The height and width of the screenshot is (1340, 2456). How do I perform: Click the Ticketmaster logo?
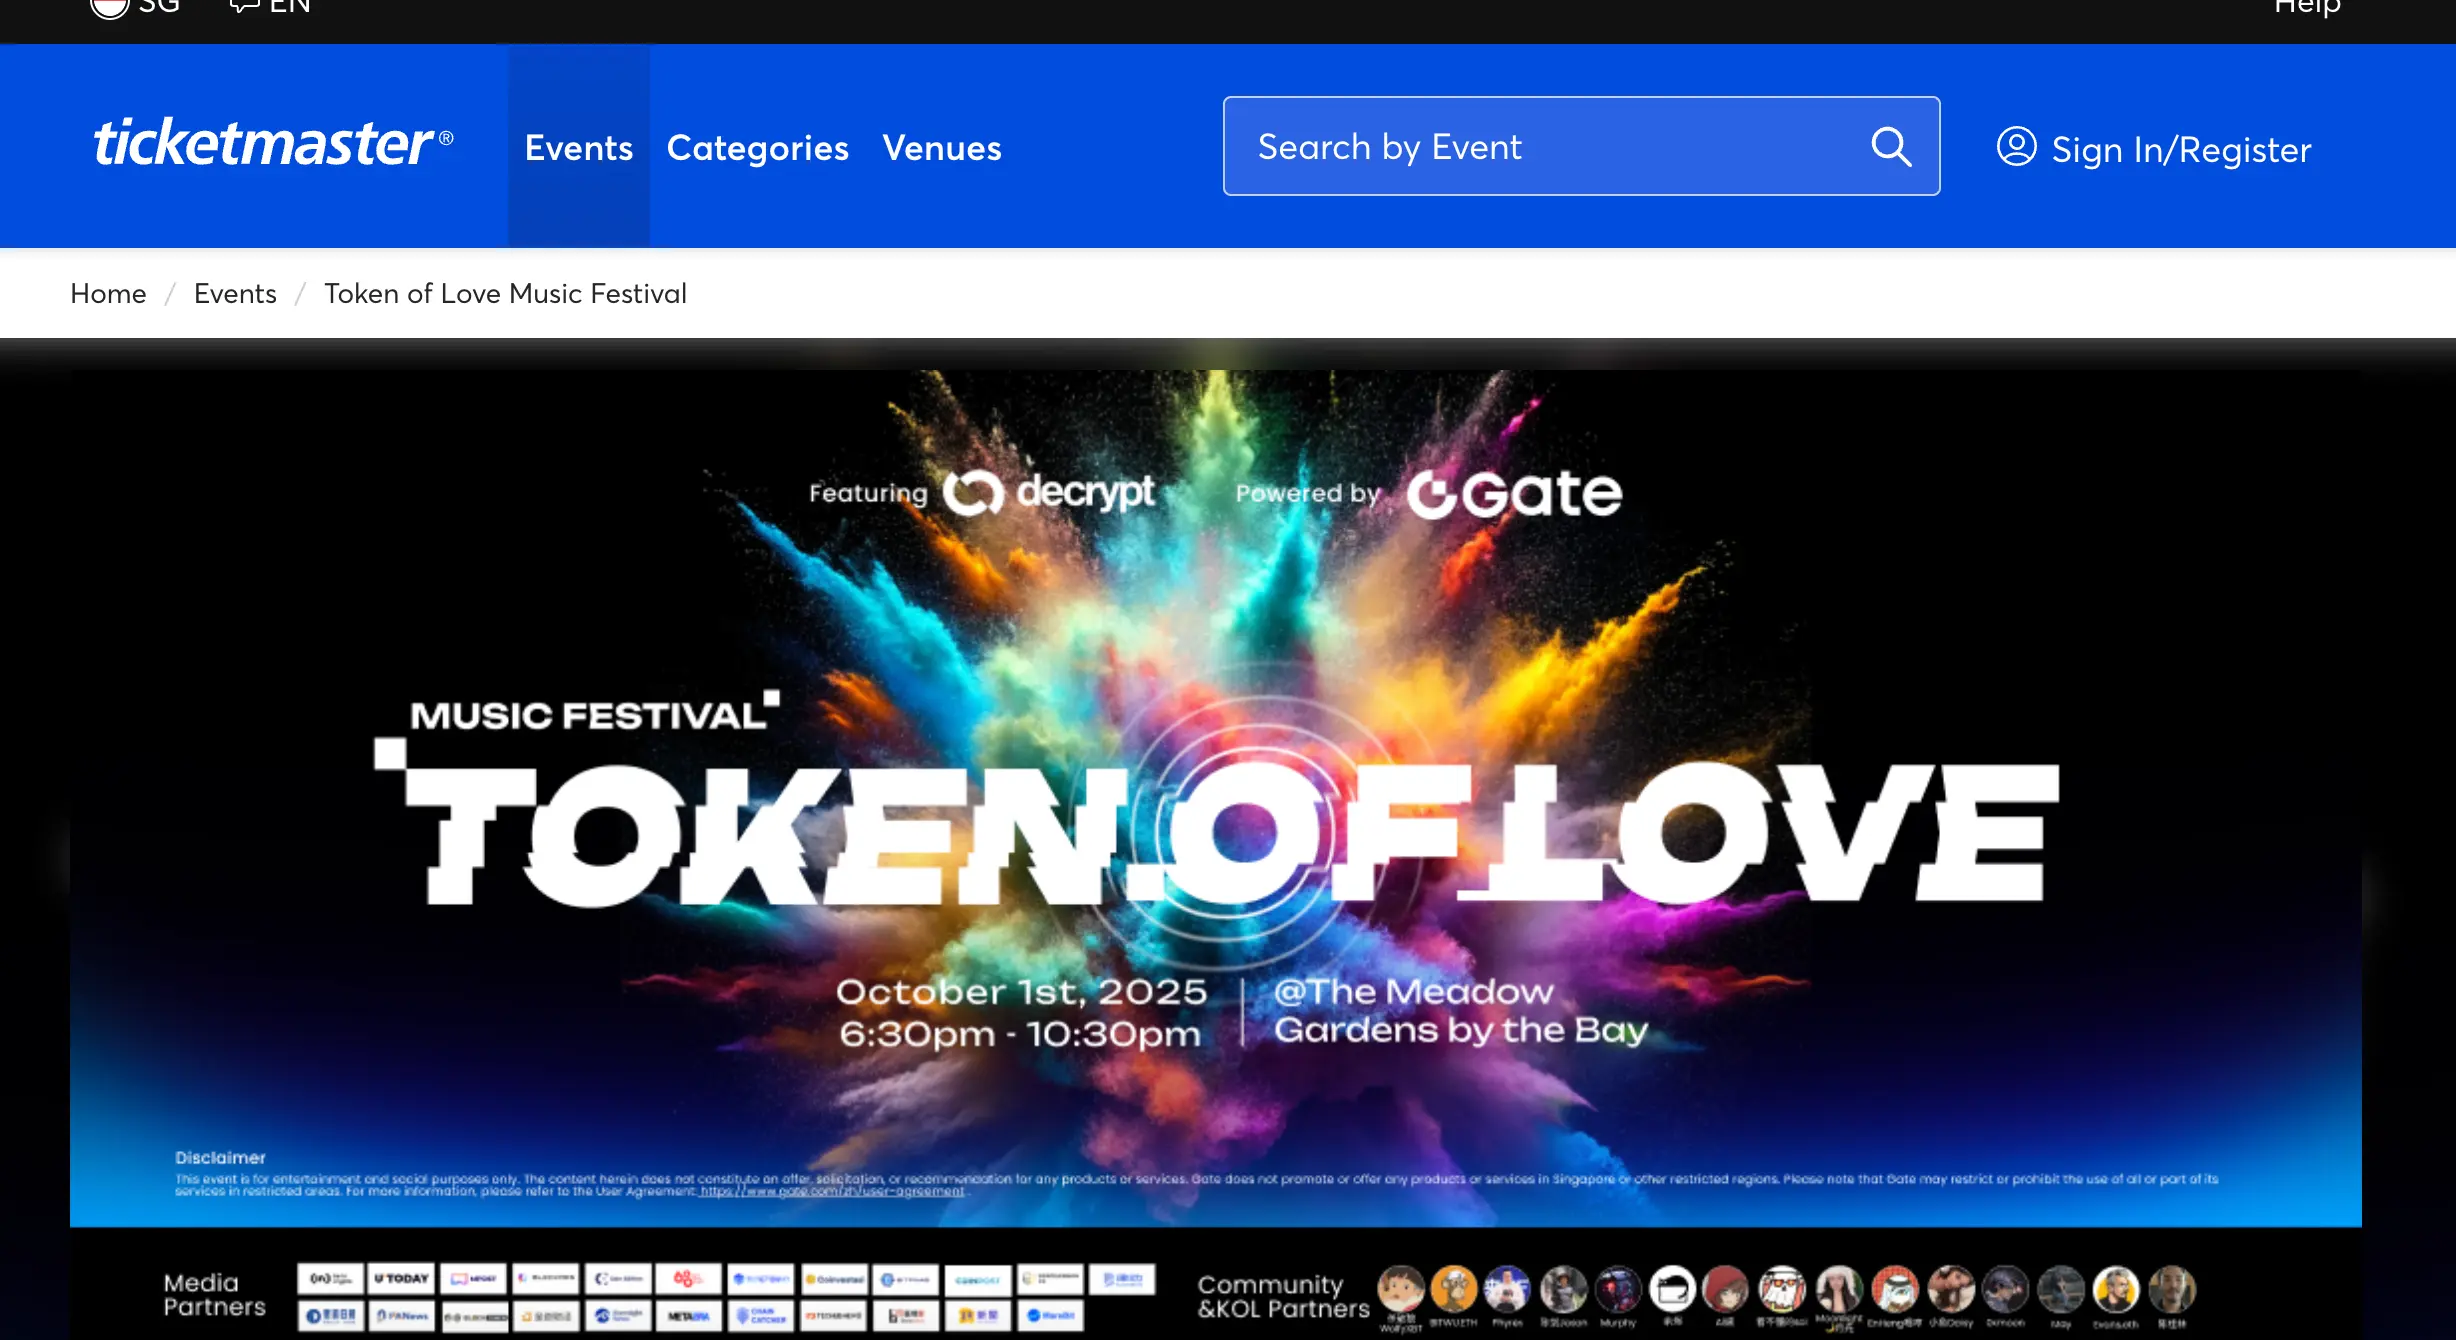pos(273,143)
